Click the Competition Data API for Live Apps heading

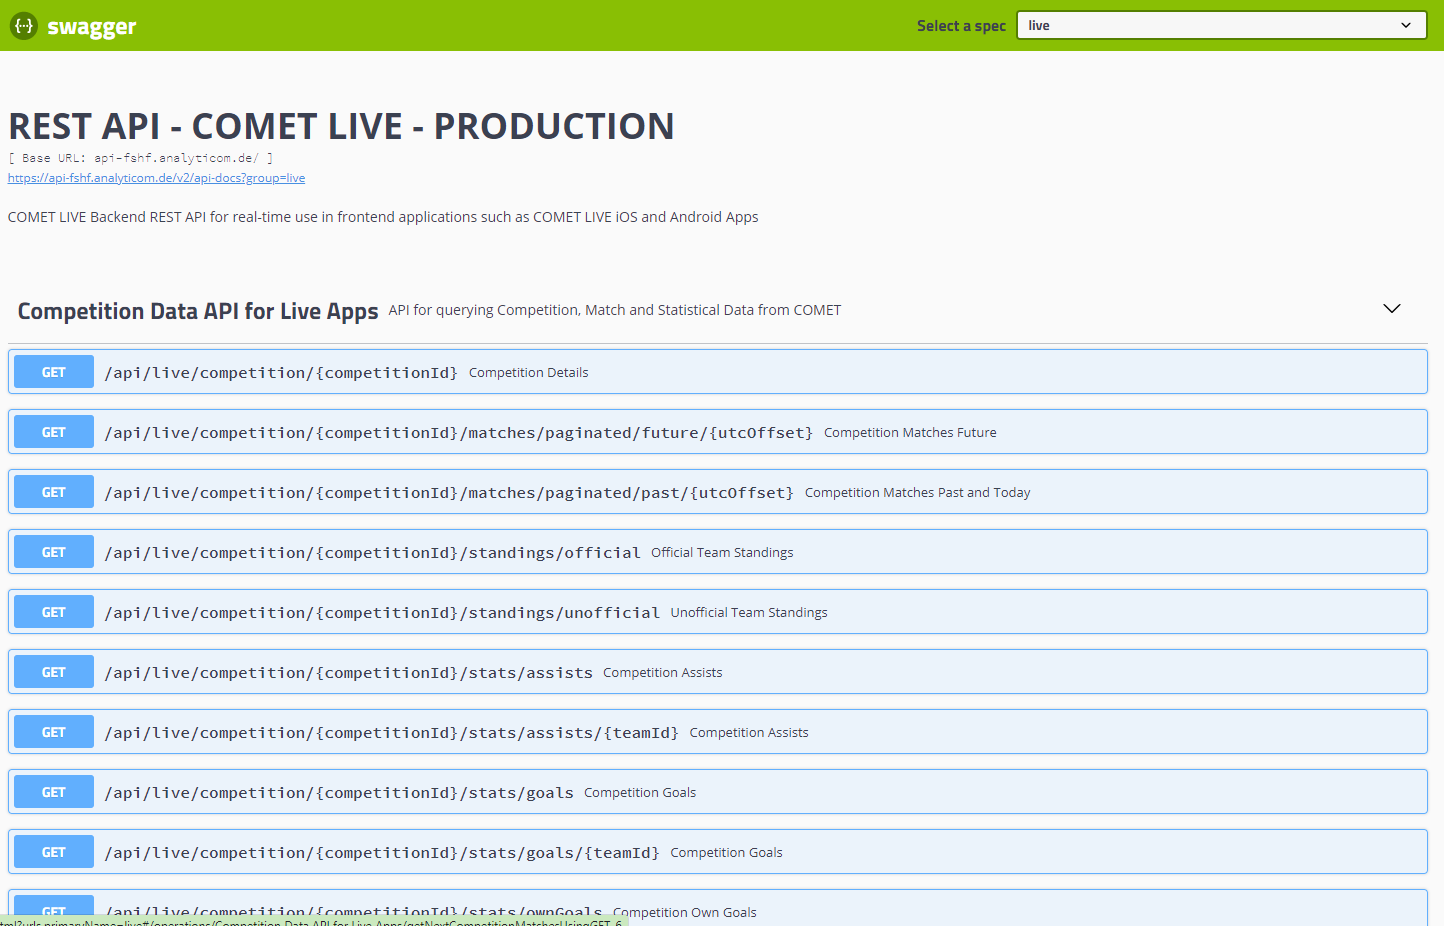tap(198, 311)
